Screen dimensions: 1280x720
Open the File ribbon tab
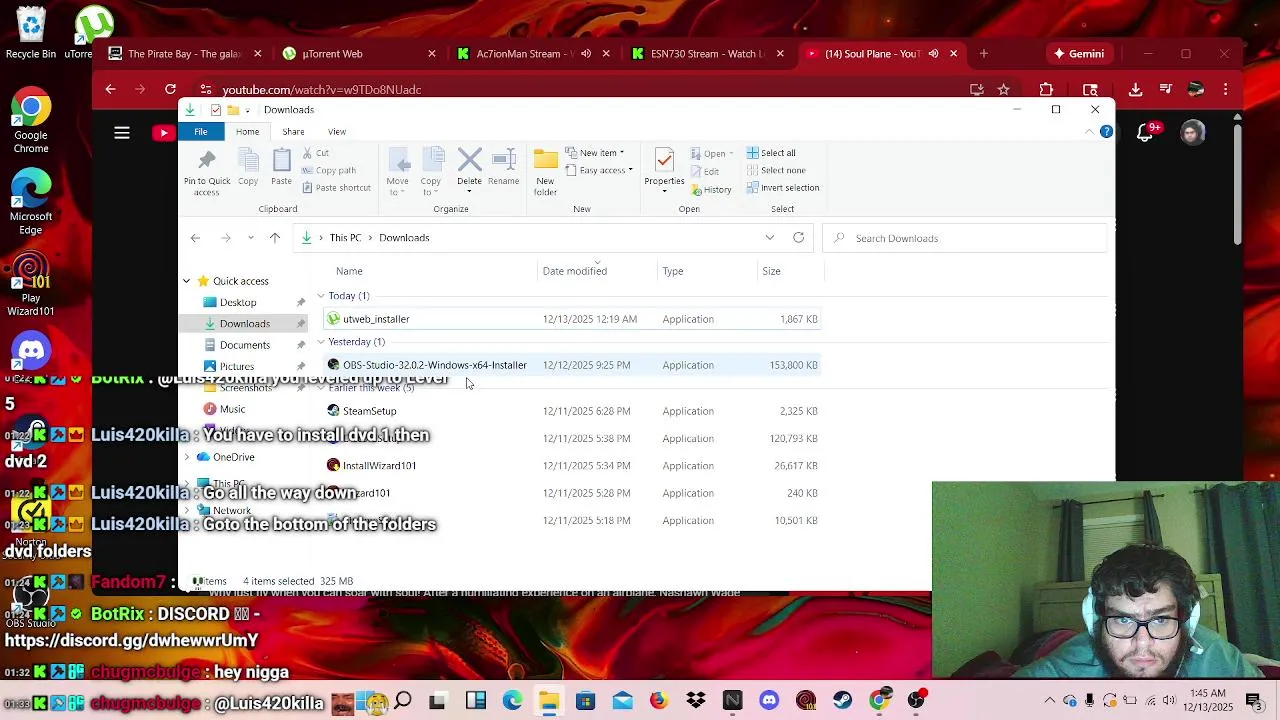click(x=201, y=132)
